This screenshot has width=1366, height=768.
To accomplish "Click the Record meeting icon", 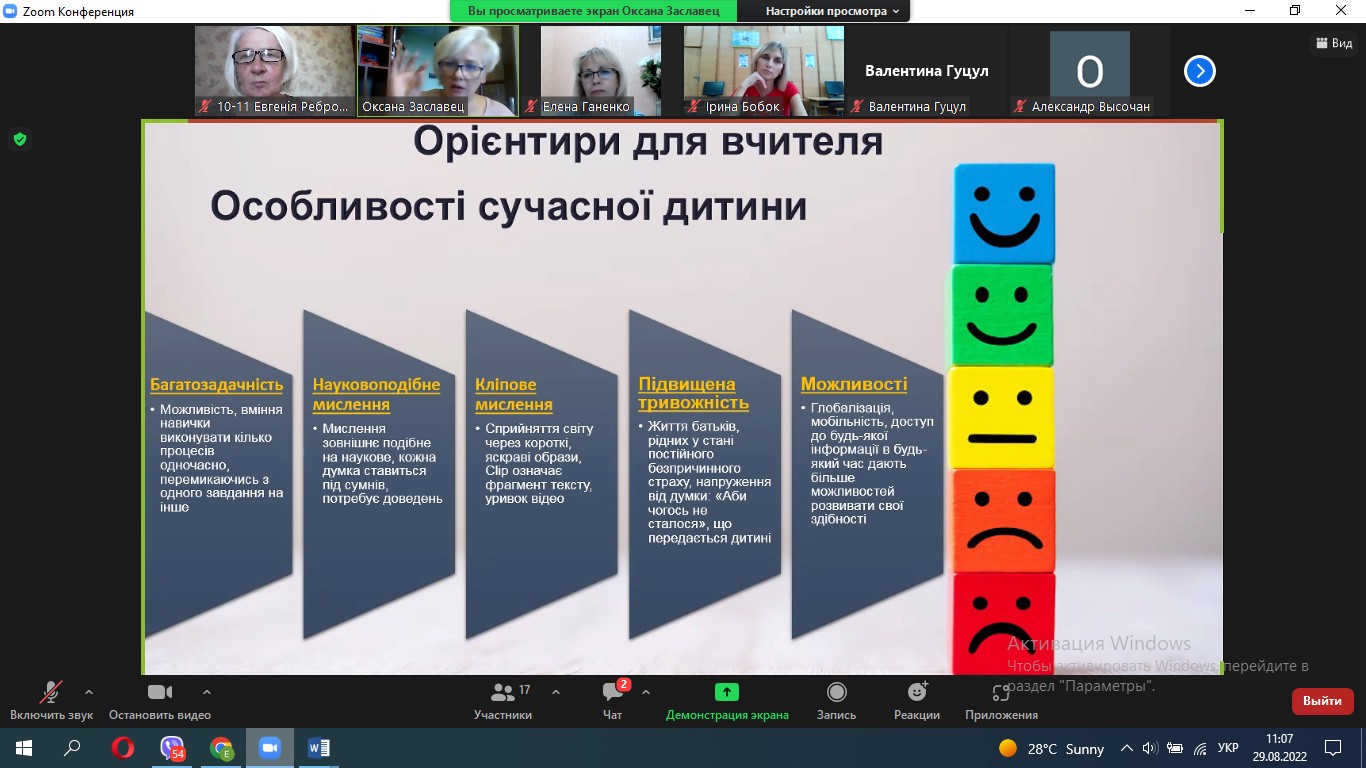I will (x=836, y=693).
